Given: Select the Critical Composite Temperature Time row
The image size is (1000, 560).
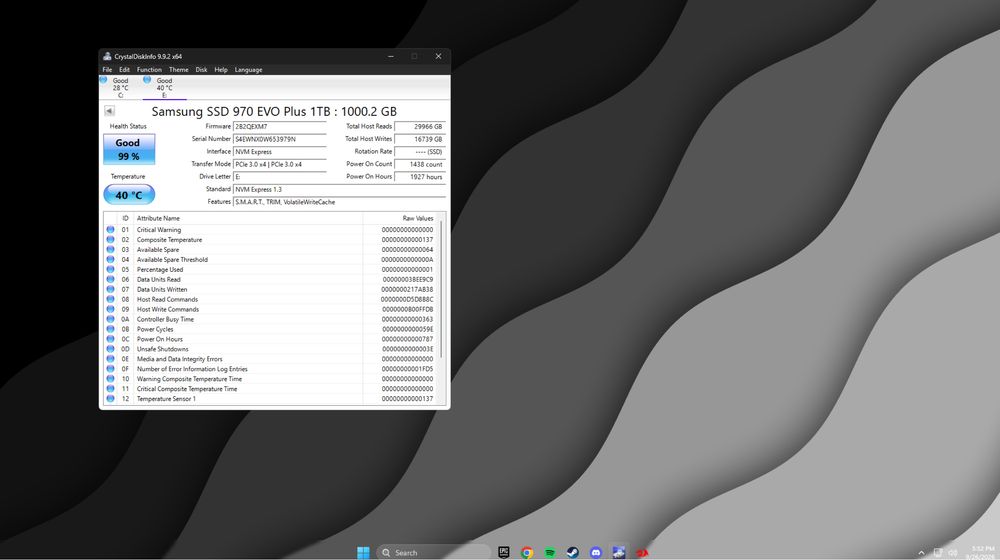Looking at the screenshot, I should pos(271,388).
